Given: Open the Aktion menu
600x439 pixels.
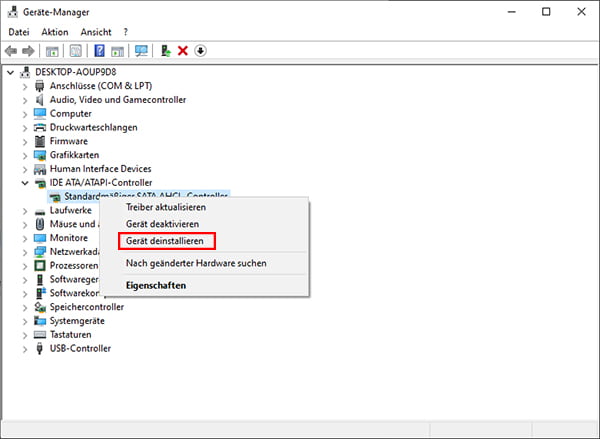Looking at the screenshot, I should (x=55, y=32).
